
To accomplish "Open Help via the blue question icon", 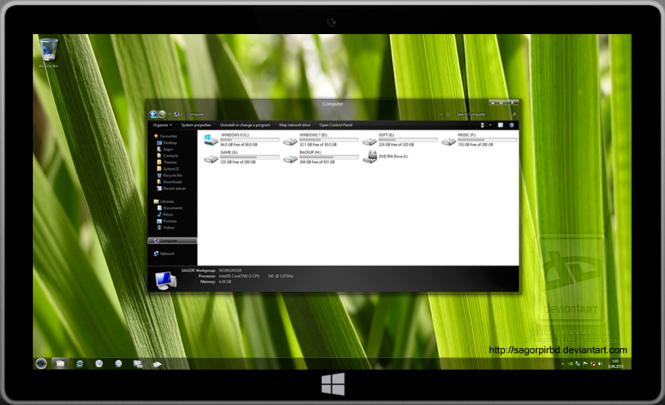I will 511,125.
